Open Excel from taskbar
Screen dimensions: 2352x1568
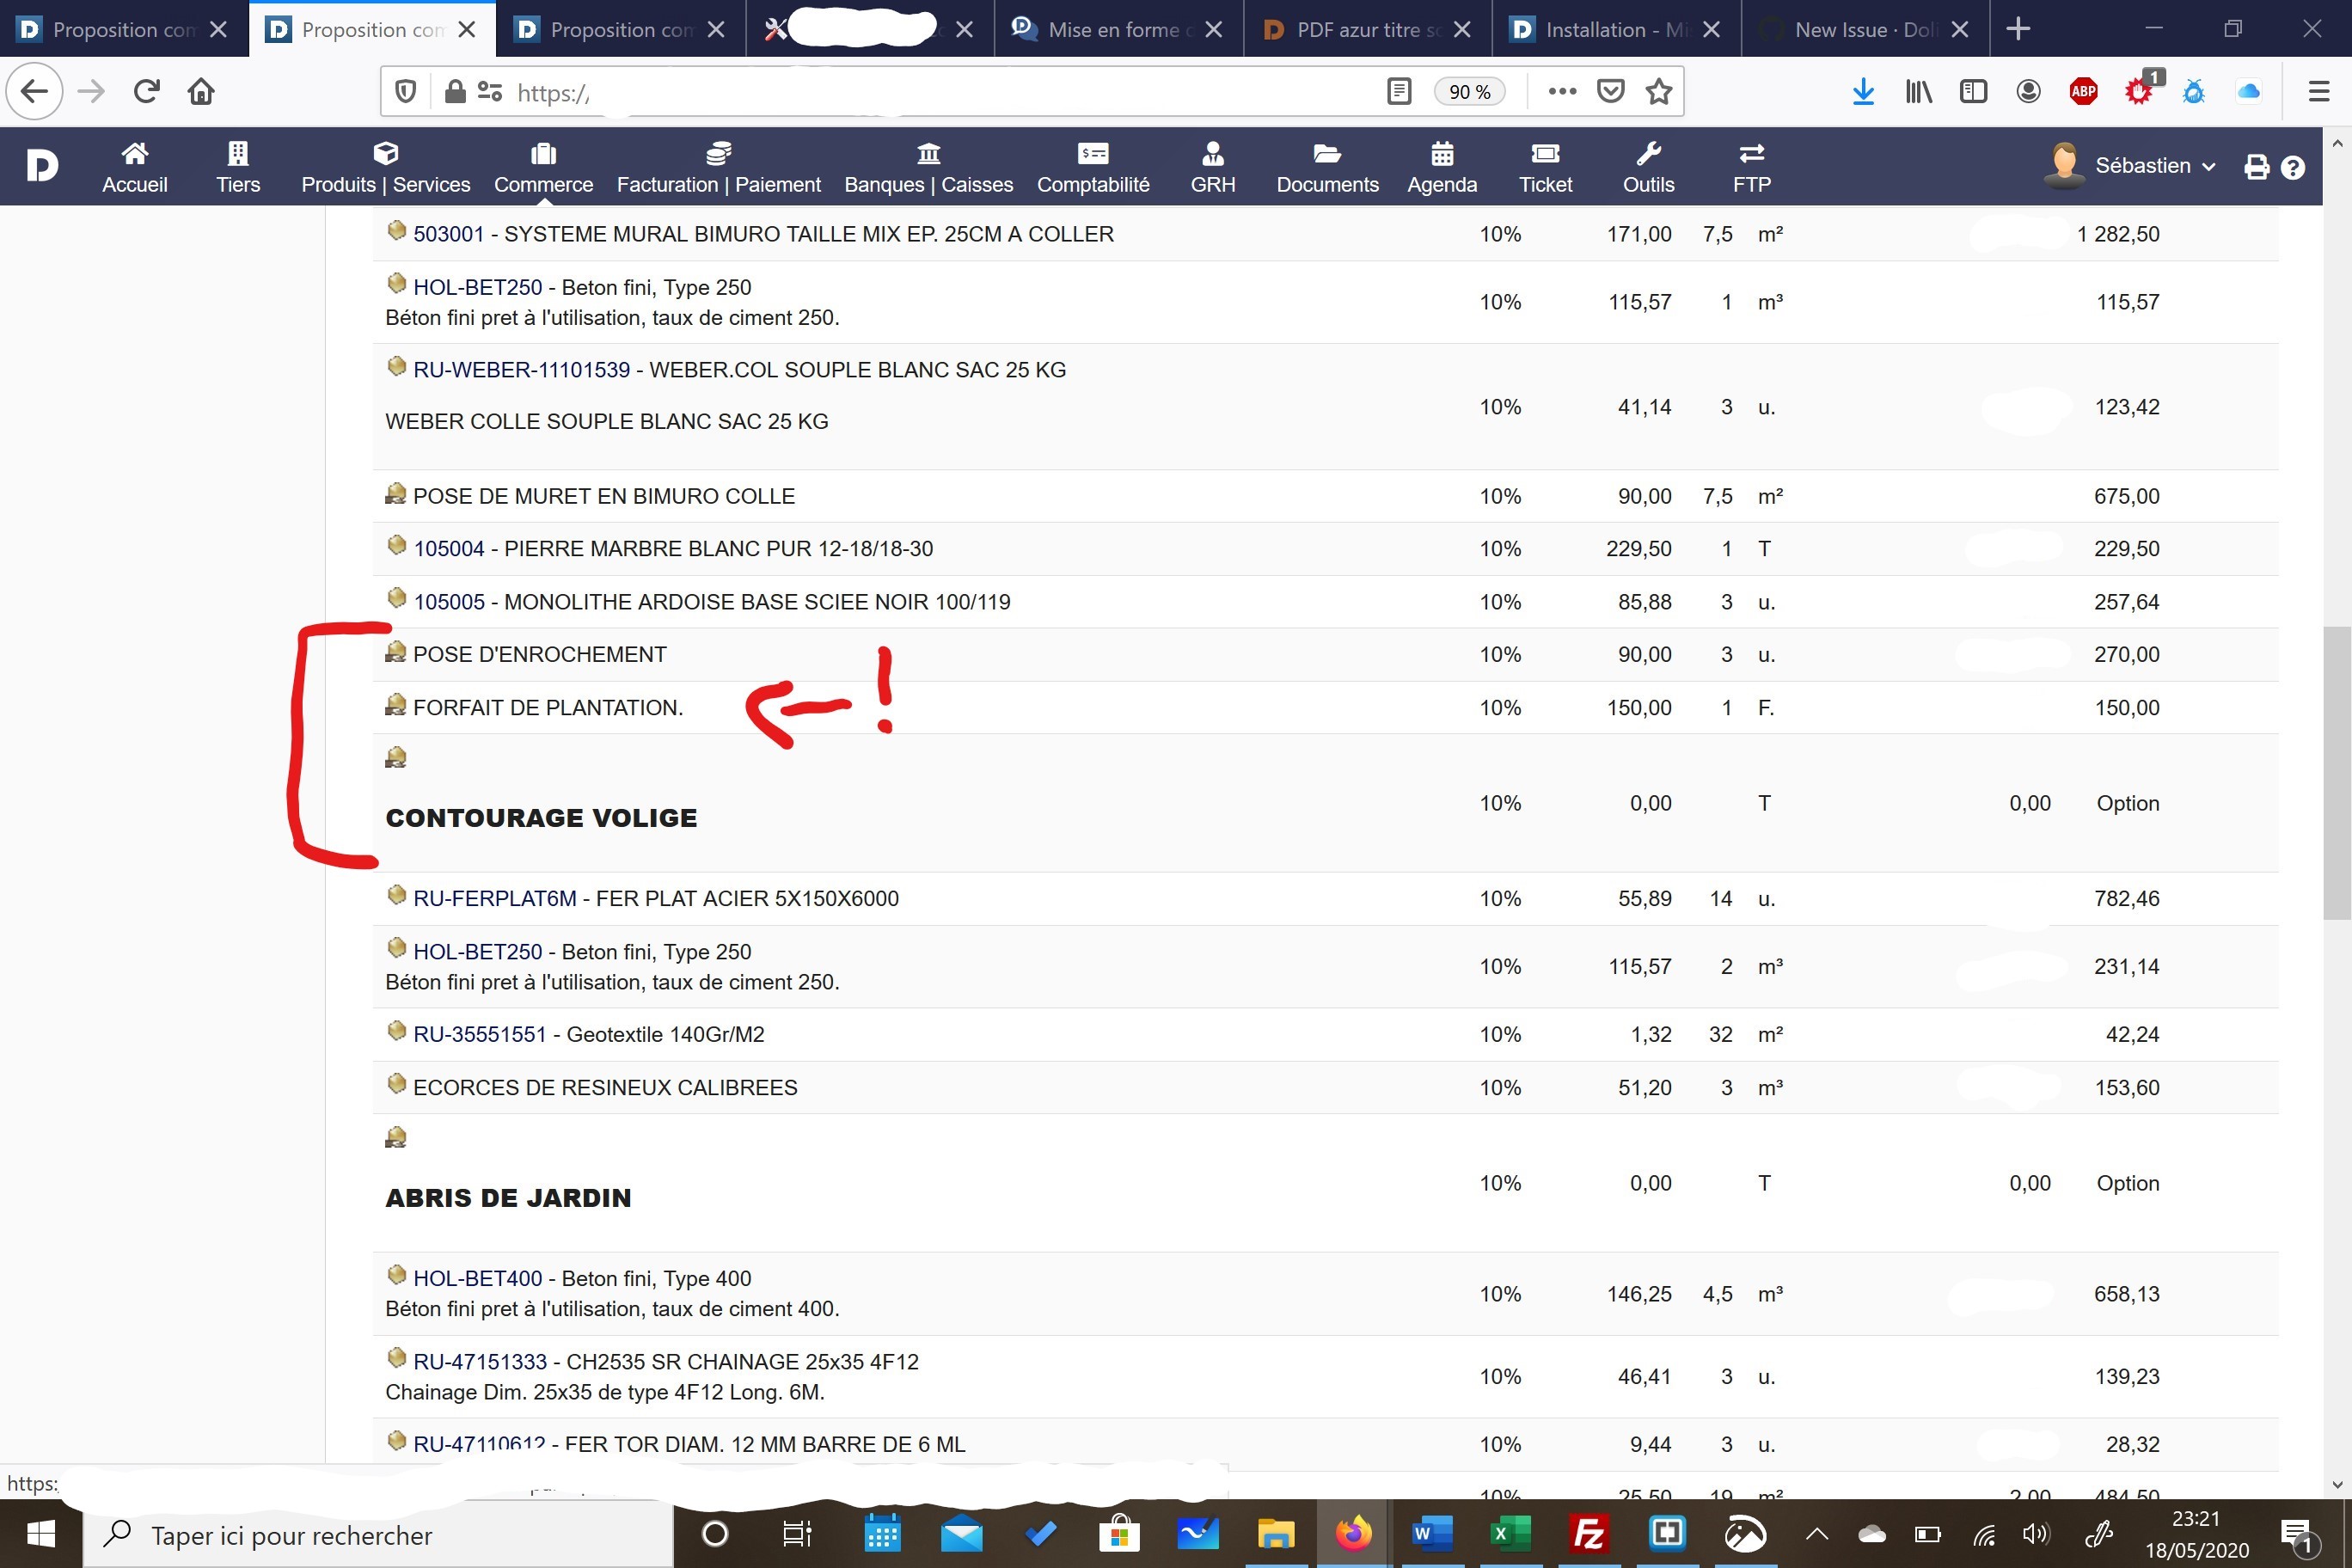click(x=1510, y=1534)
